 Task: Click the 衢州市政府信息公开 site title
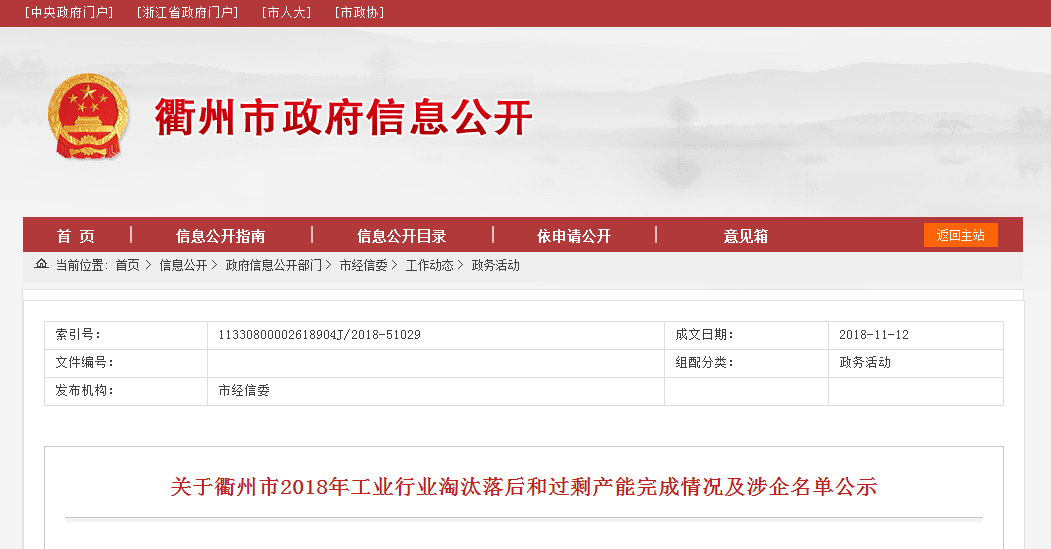coord(344,118)
